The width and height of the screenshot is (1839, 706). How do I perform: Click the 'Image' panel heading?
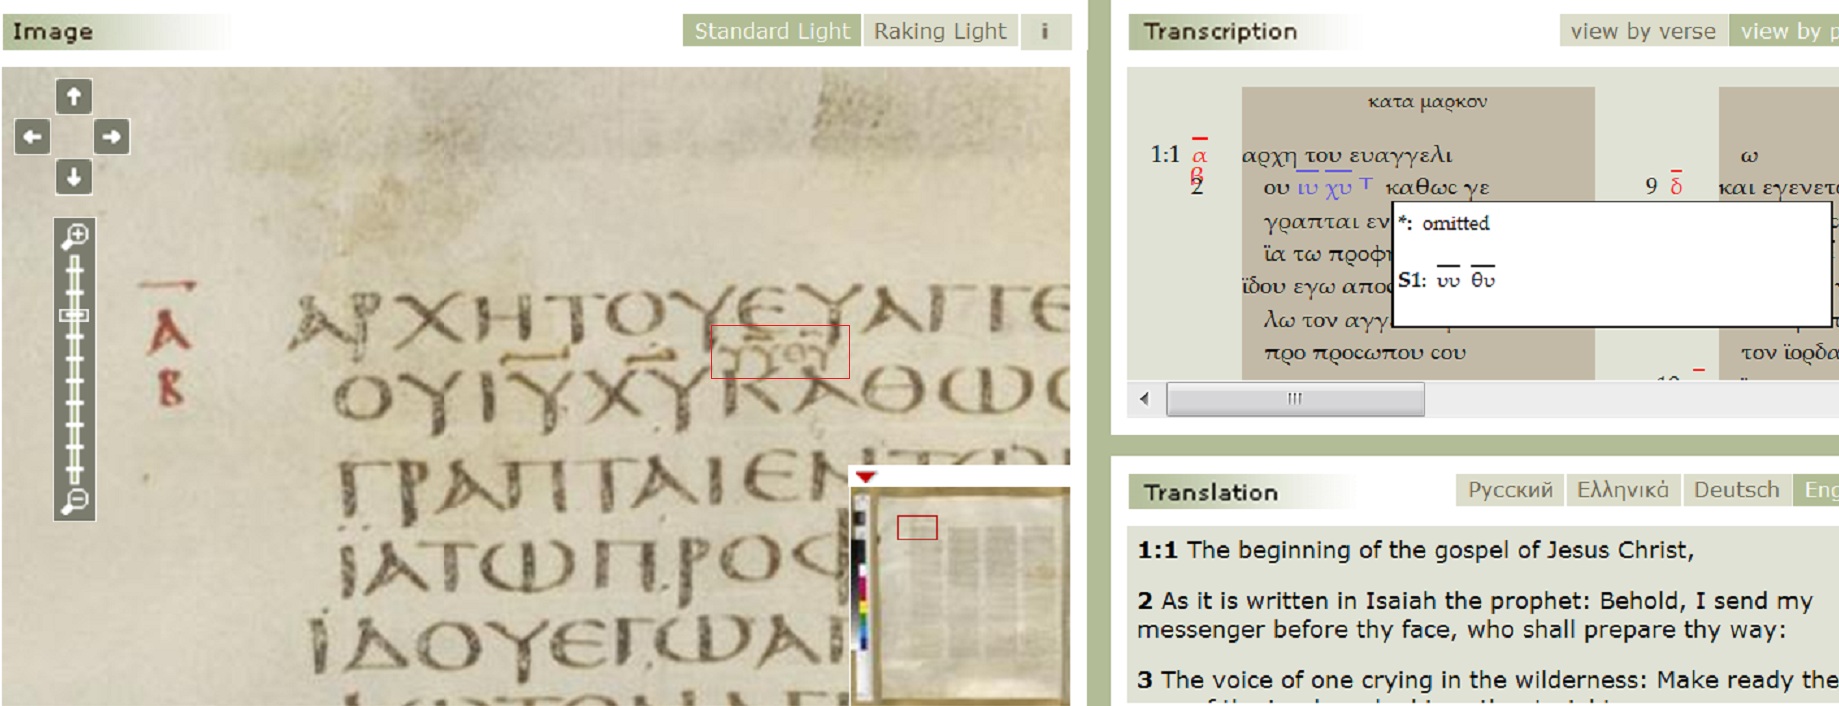53,32
